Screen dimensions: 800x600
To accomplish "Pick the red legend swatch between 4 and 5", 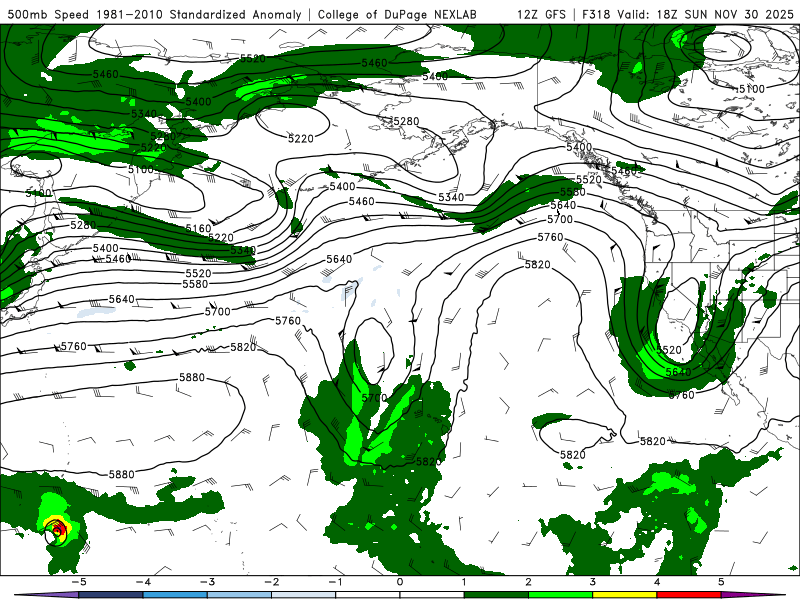I will (x=689, y=595).
